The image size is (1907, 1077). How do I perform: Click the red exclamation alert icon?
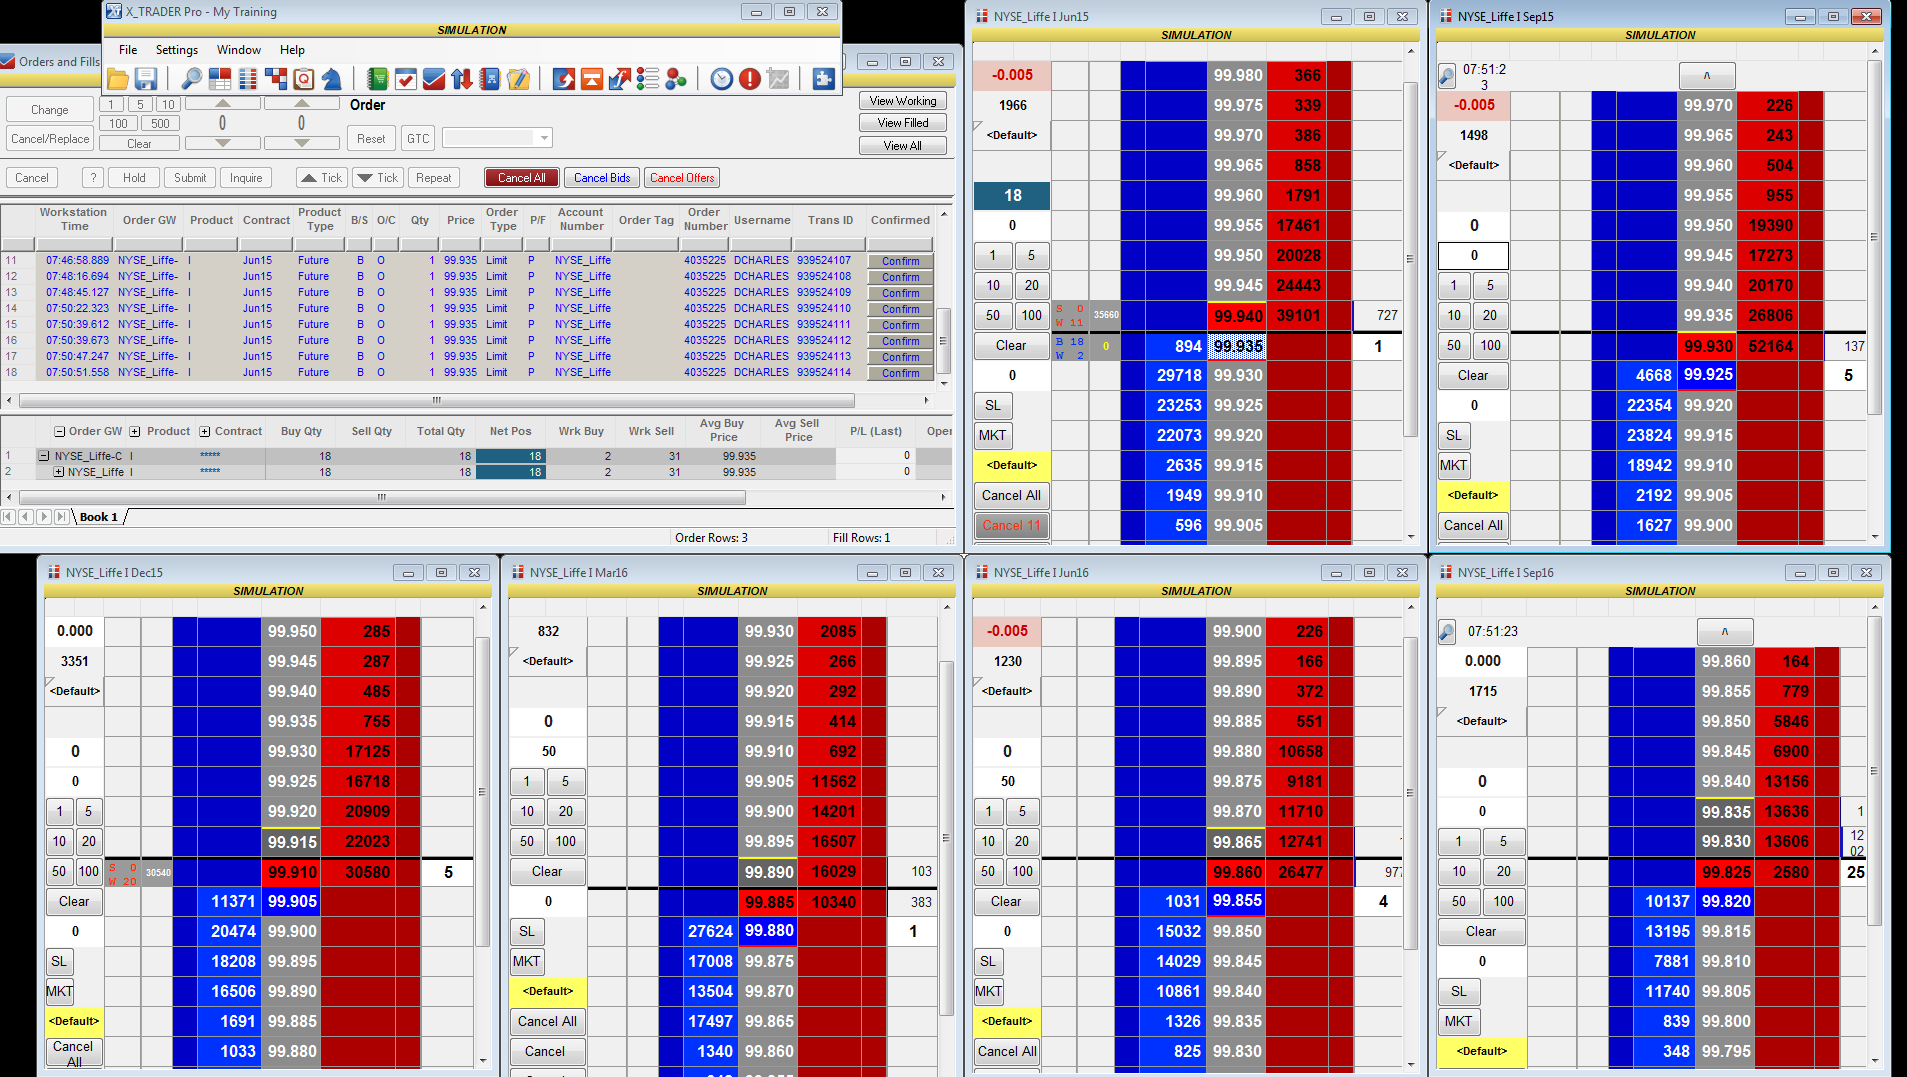[750, 79]
